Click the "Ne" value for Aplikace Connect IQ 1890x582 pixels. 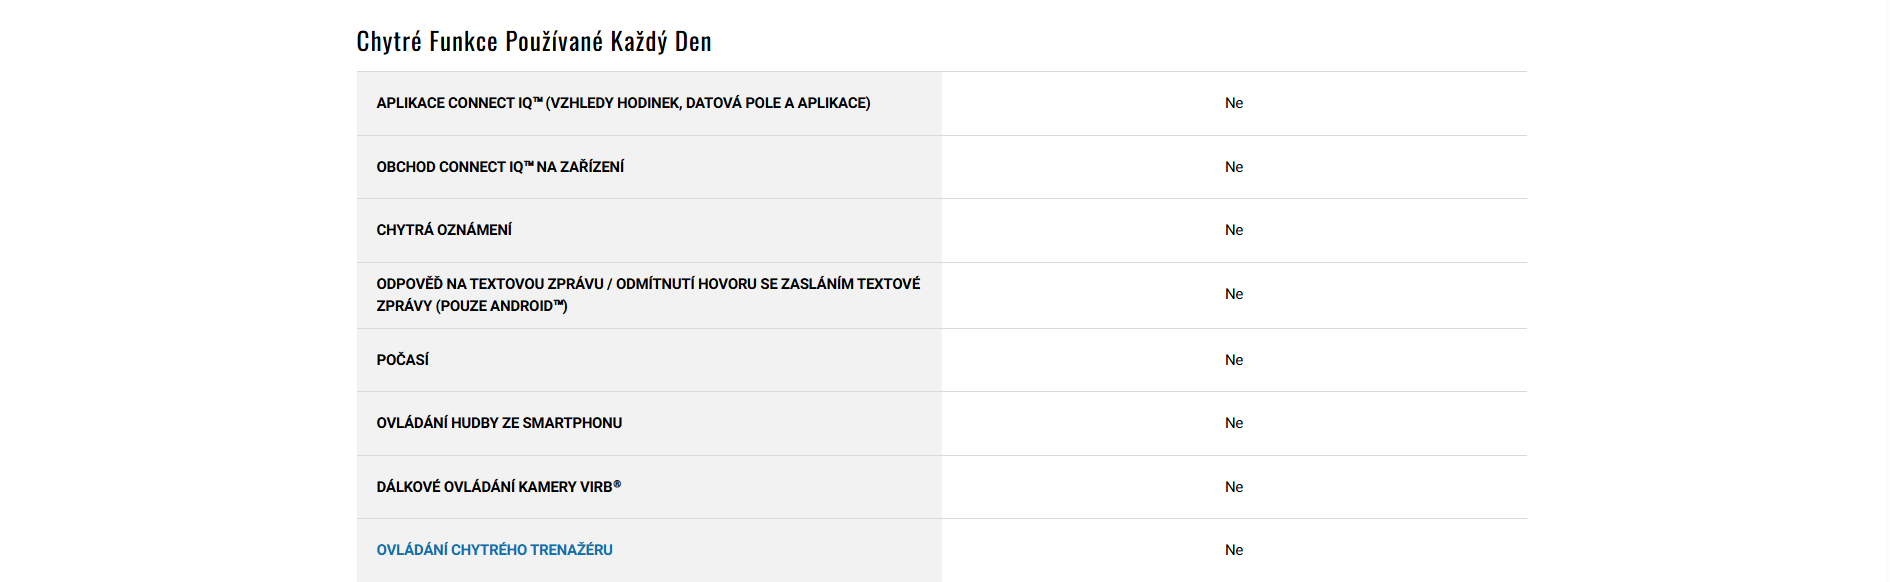pos(1234,103)
